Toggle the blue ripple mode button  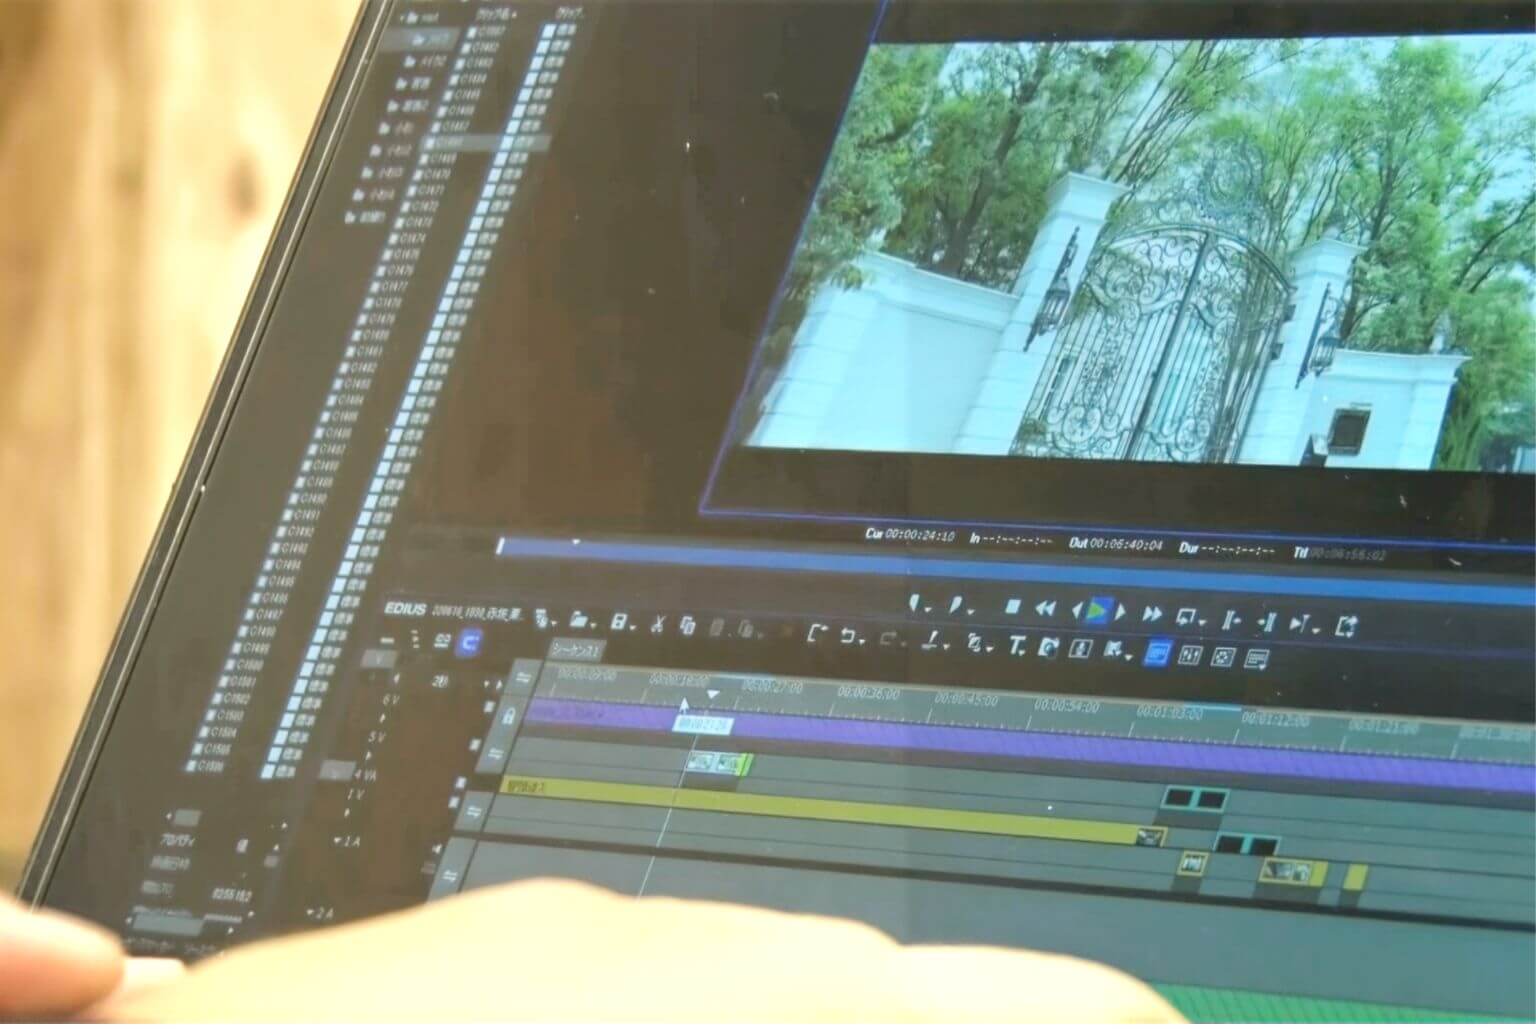[471, 644]
